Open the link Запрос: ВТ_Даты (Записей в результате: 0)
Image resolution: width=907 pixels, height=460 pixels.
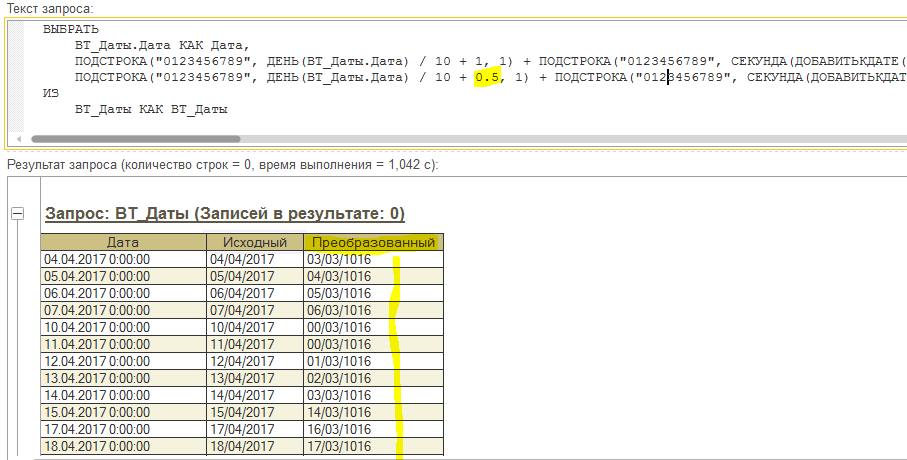(225, 214)
